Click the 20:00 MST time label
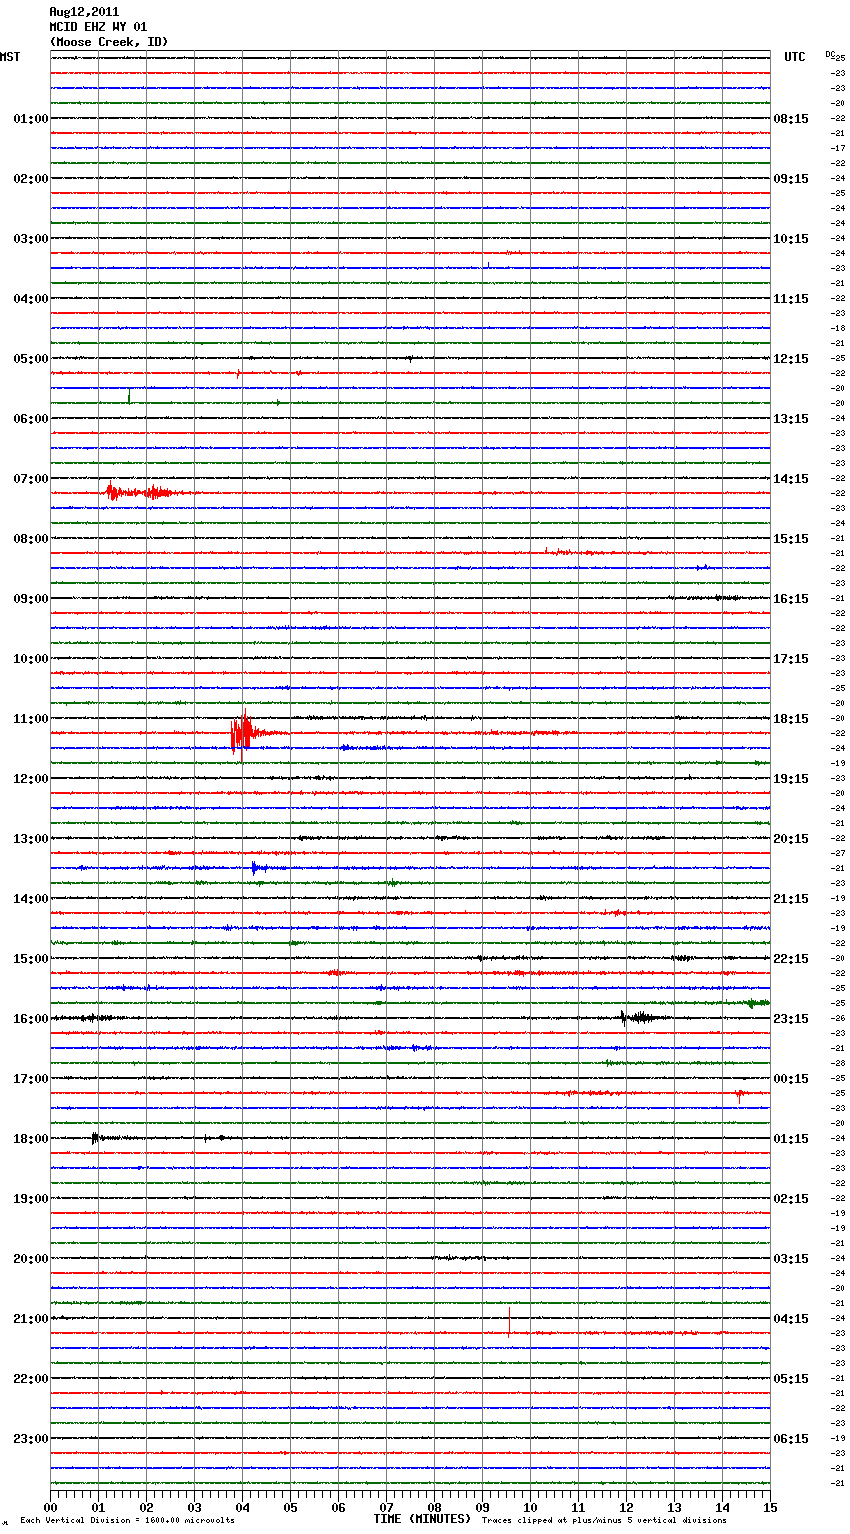850x1534 pixels. pos(31,1259)
